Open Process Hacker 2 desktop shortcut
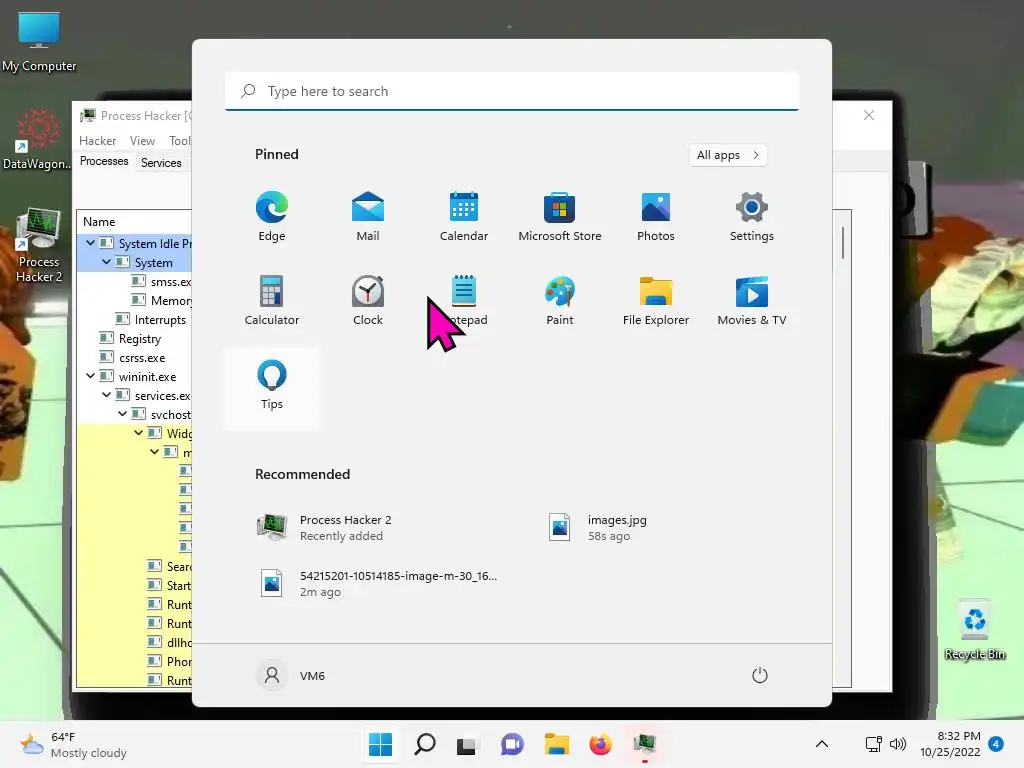The width and height of the screenshot is (1024, 768). pos(39,246)
